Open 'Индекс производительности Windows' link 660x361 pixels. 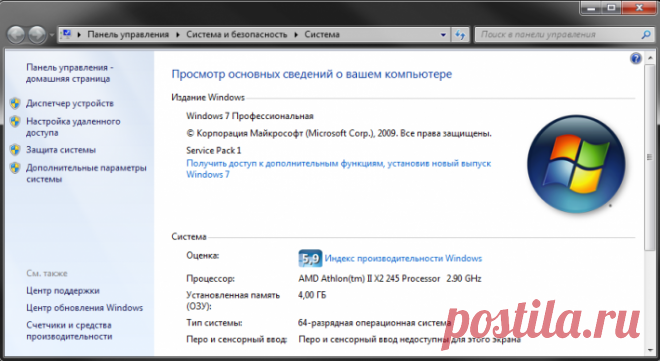click(x=403, y=258)
